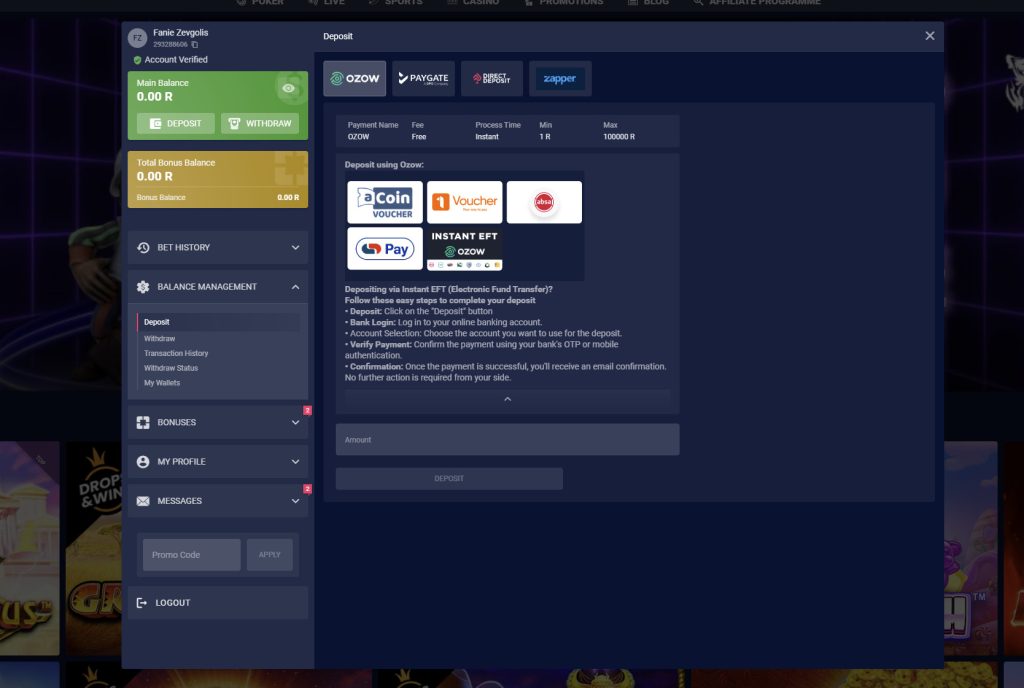Choose the Capitec Pay option
Viewport: 1024px width, 688px height.
click(x=385, y=249)
